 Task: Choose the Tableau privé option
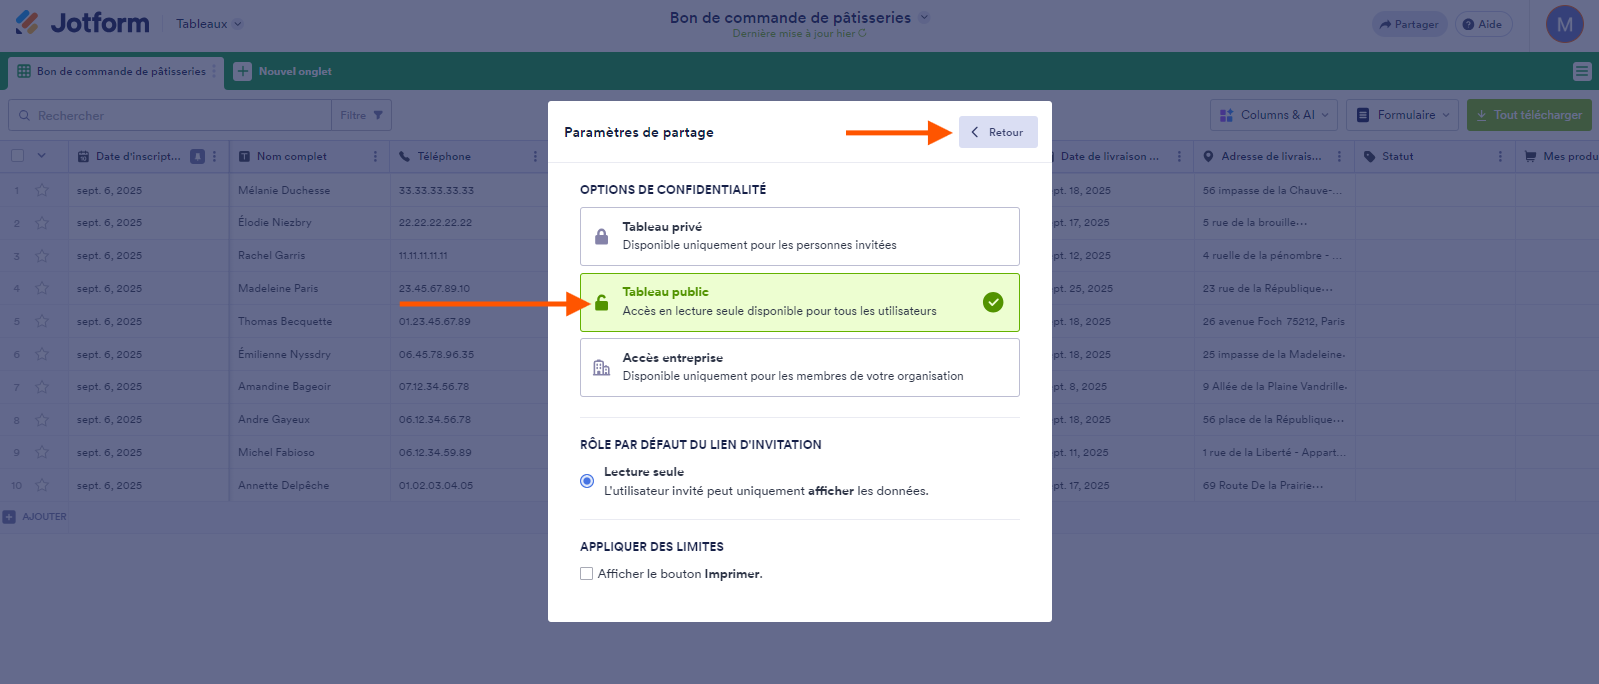point(799,236)
